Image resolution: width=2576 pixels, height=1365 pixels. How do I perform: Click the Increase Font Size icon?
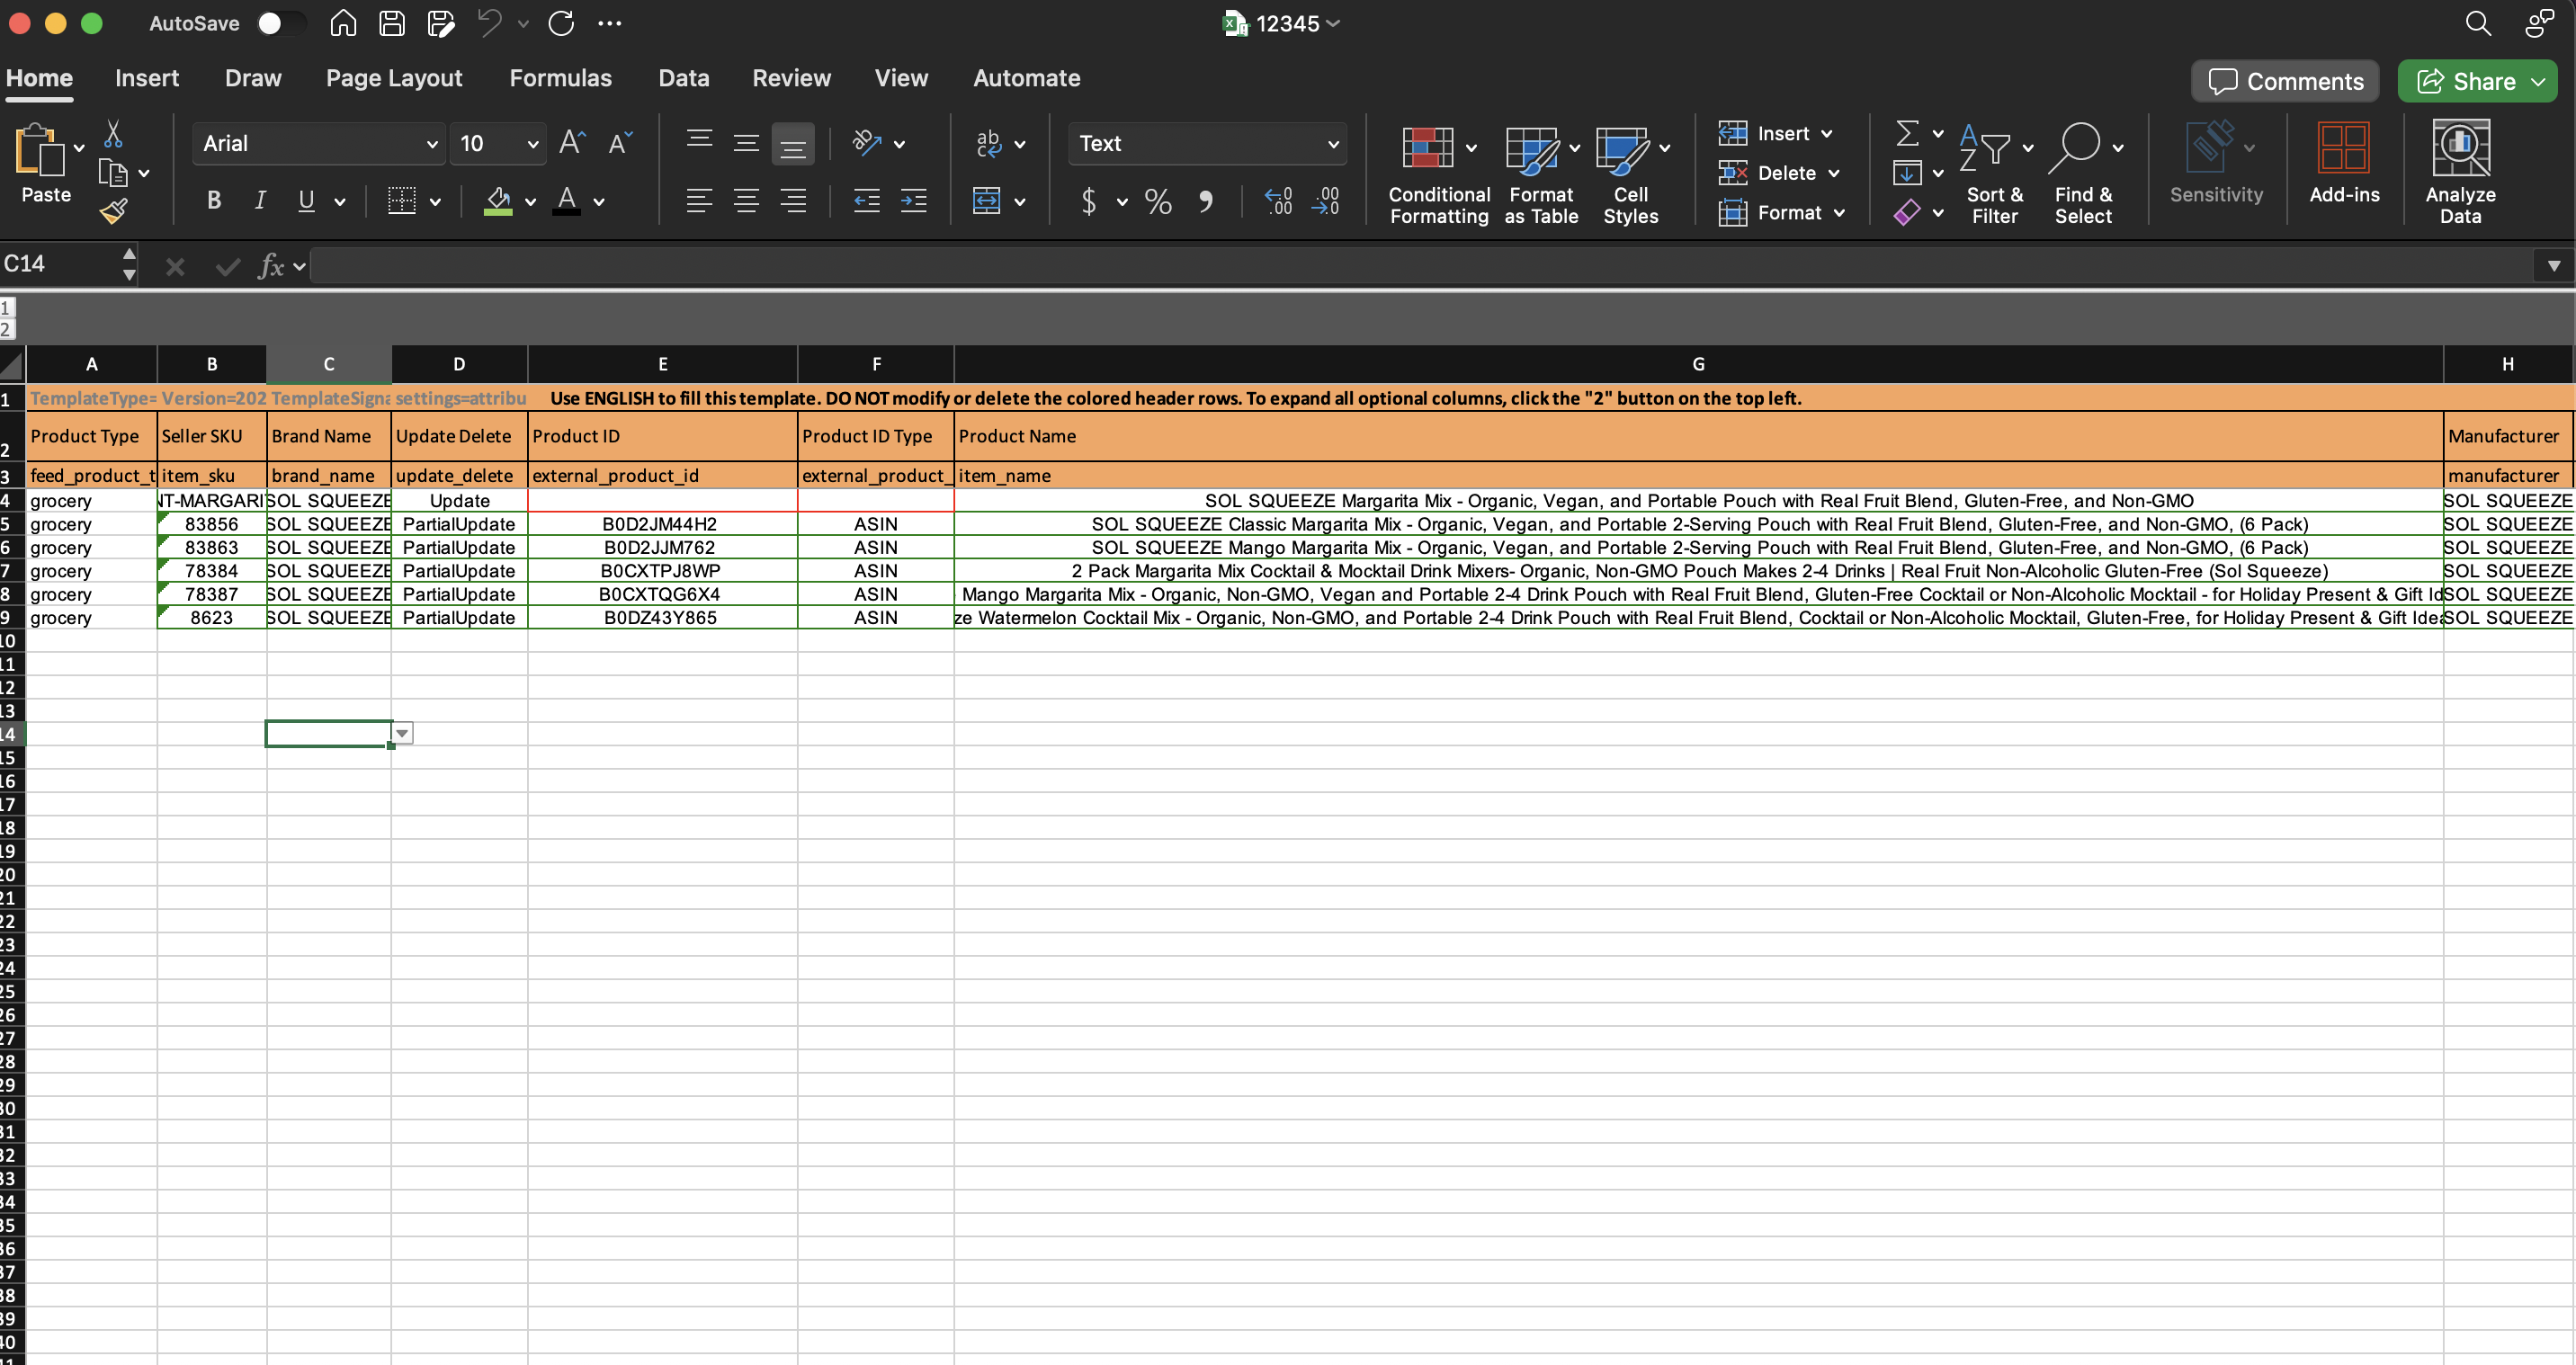572,143
